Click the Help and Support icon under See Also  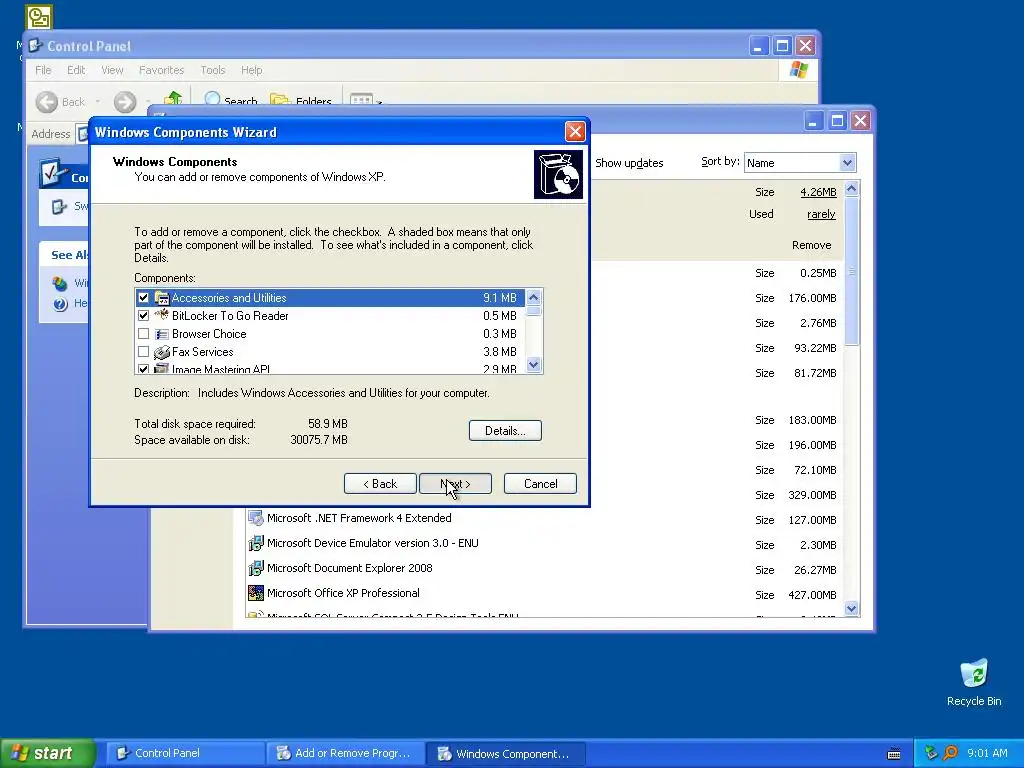(60, 304)
